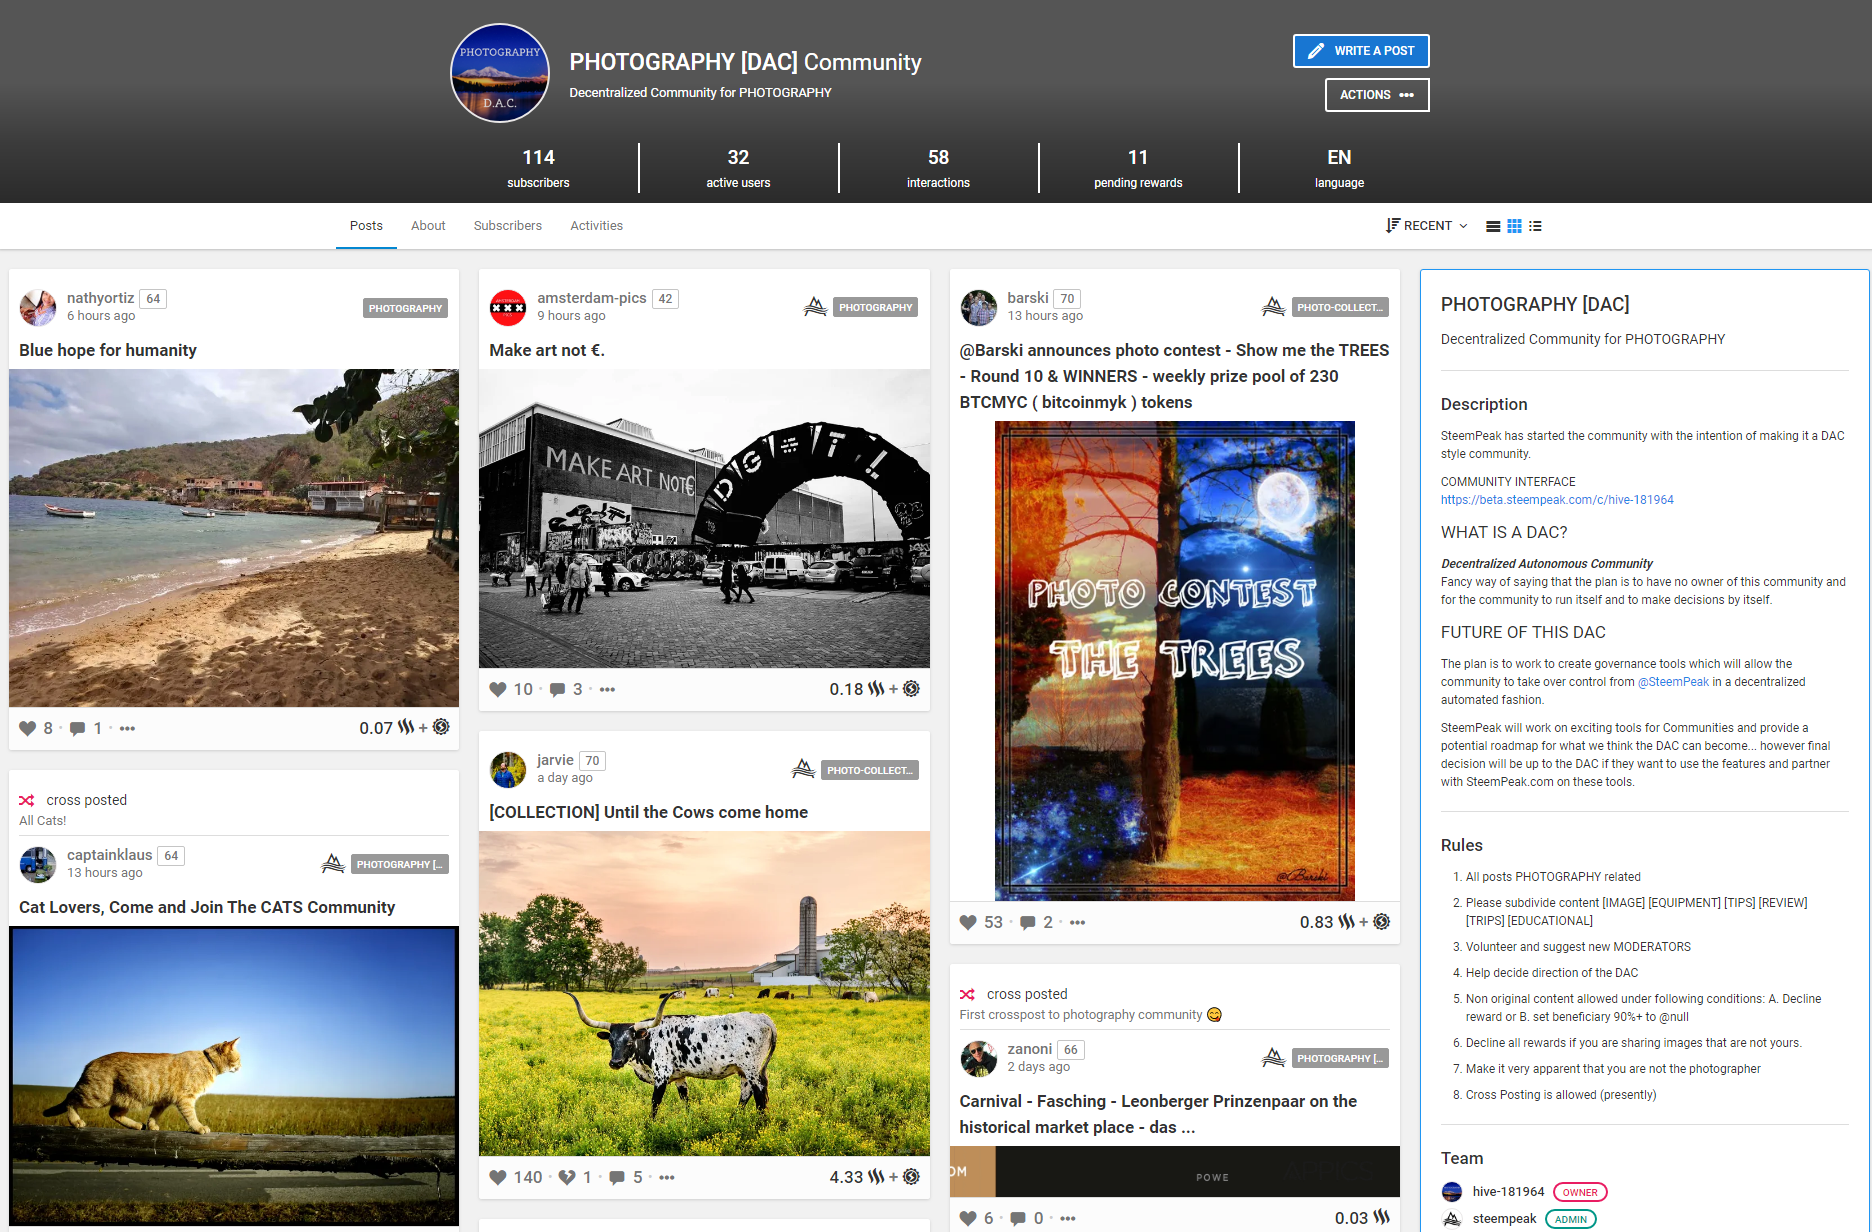
Task: Switch to full-width card view layout
Action: (x=1493, y=226)
